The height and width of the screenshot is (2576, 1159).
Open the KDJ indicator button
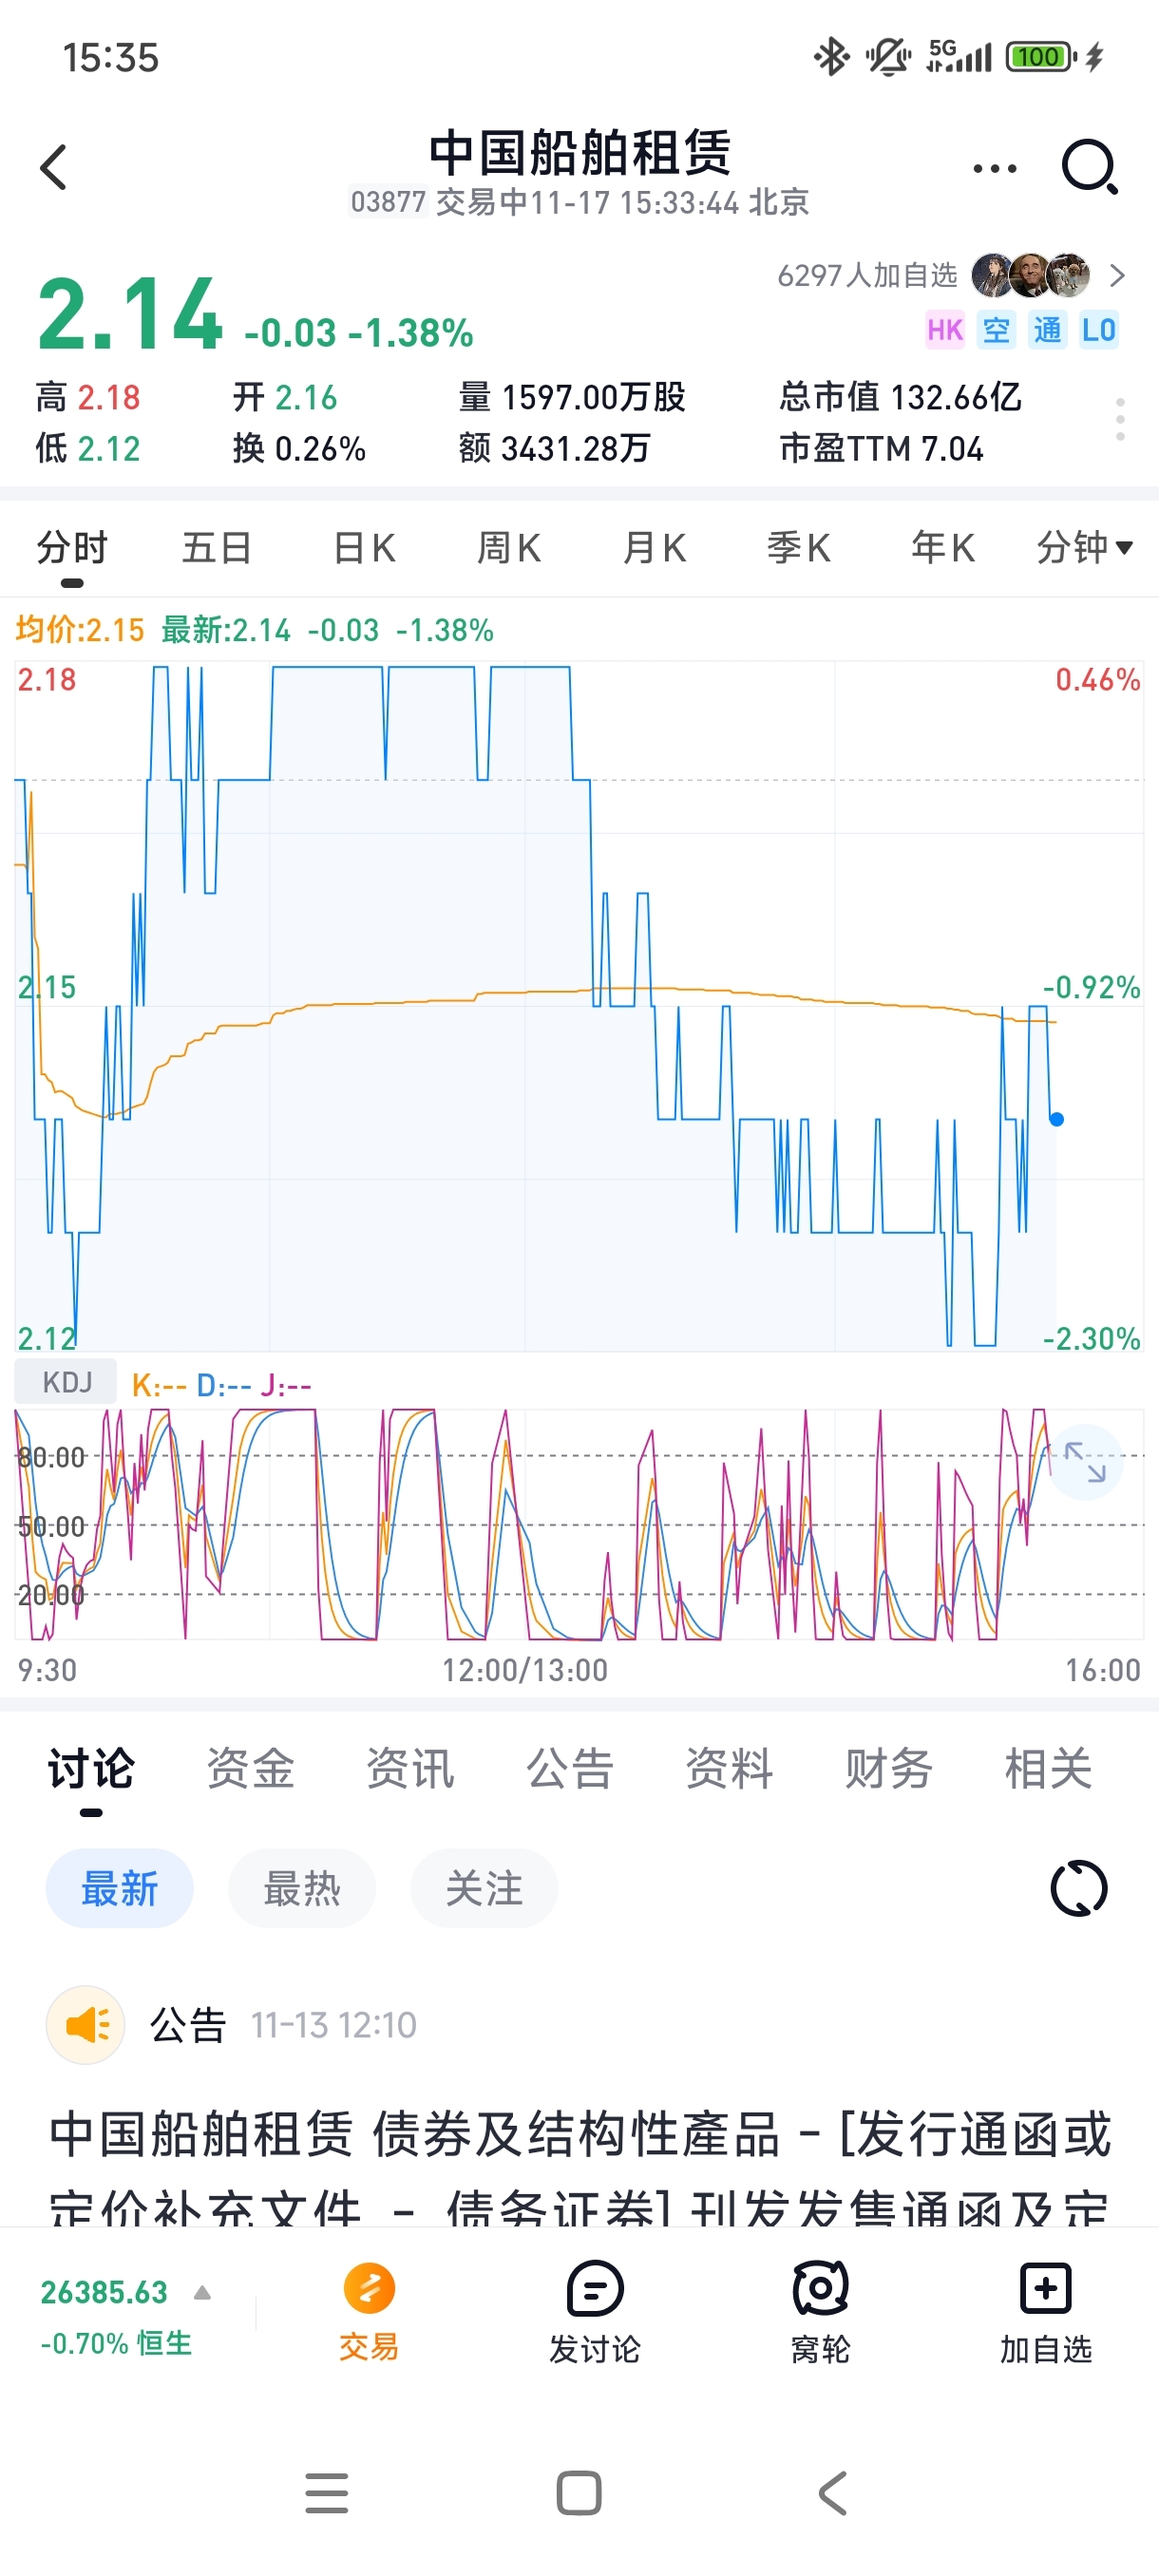coord(66,1382)
